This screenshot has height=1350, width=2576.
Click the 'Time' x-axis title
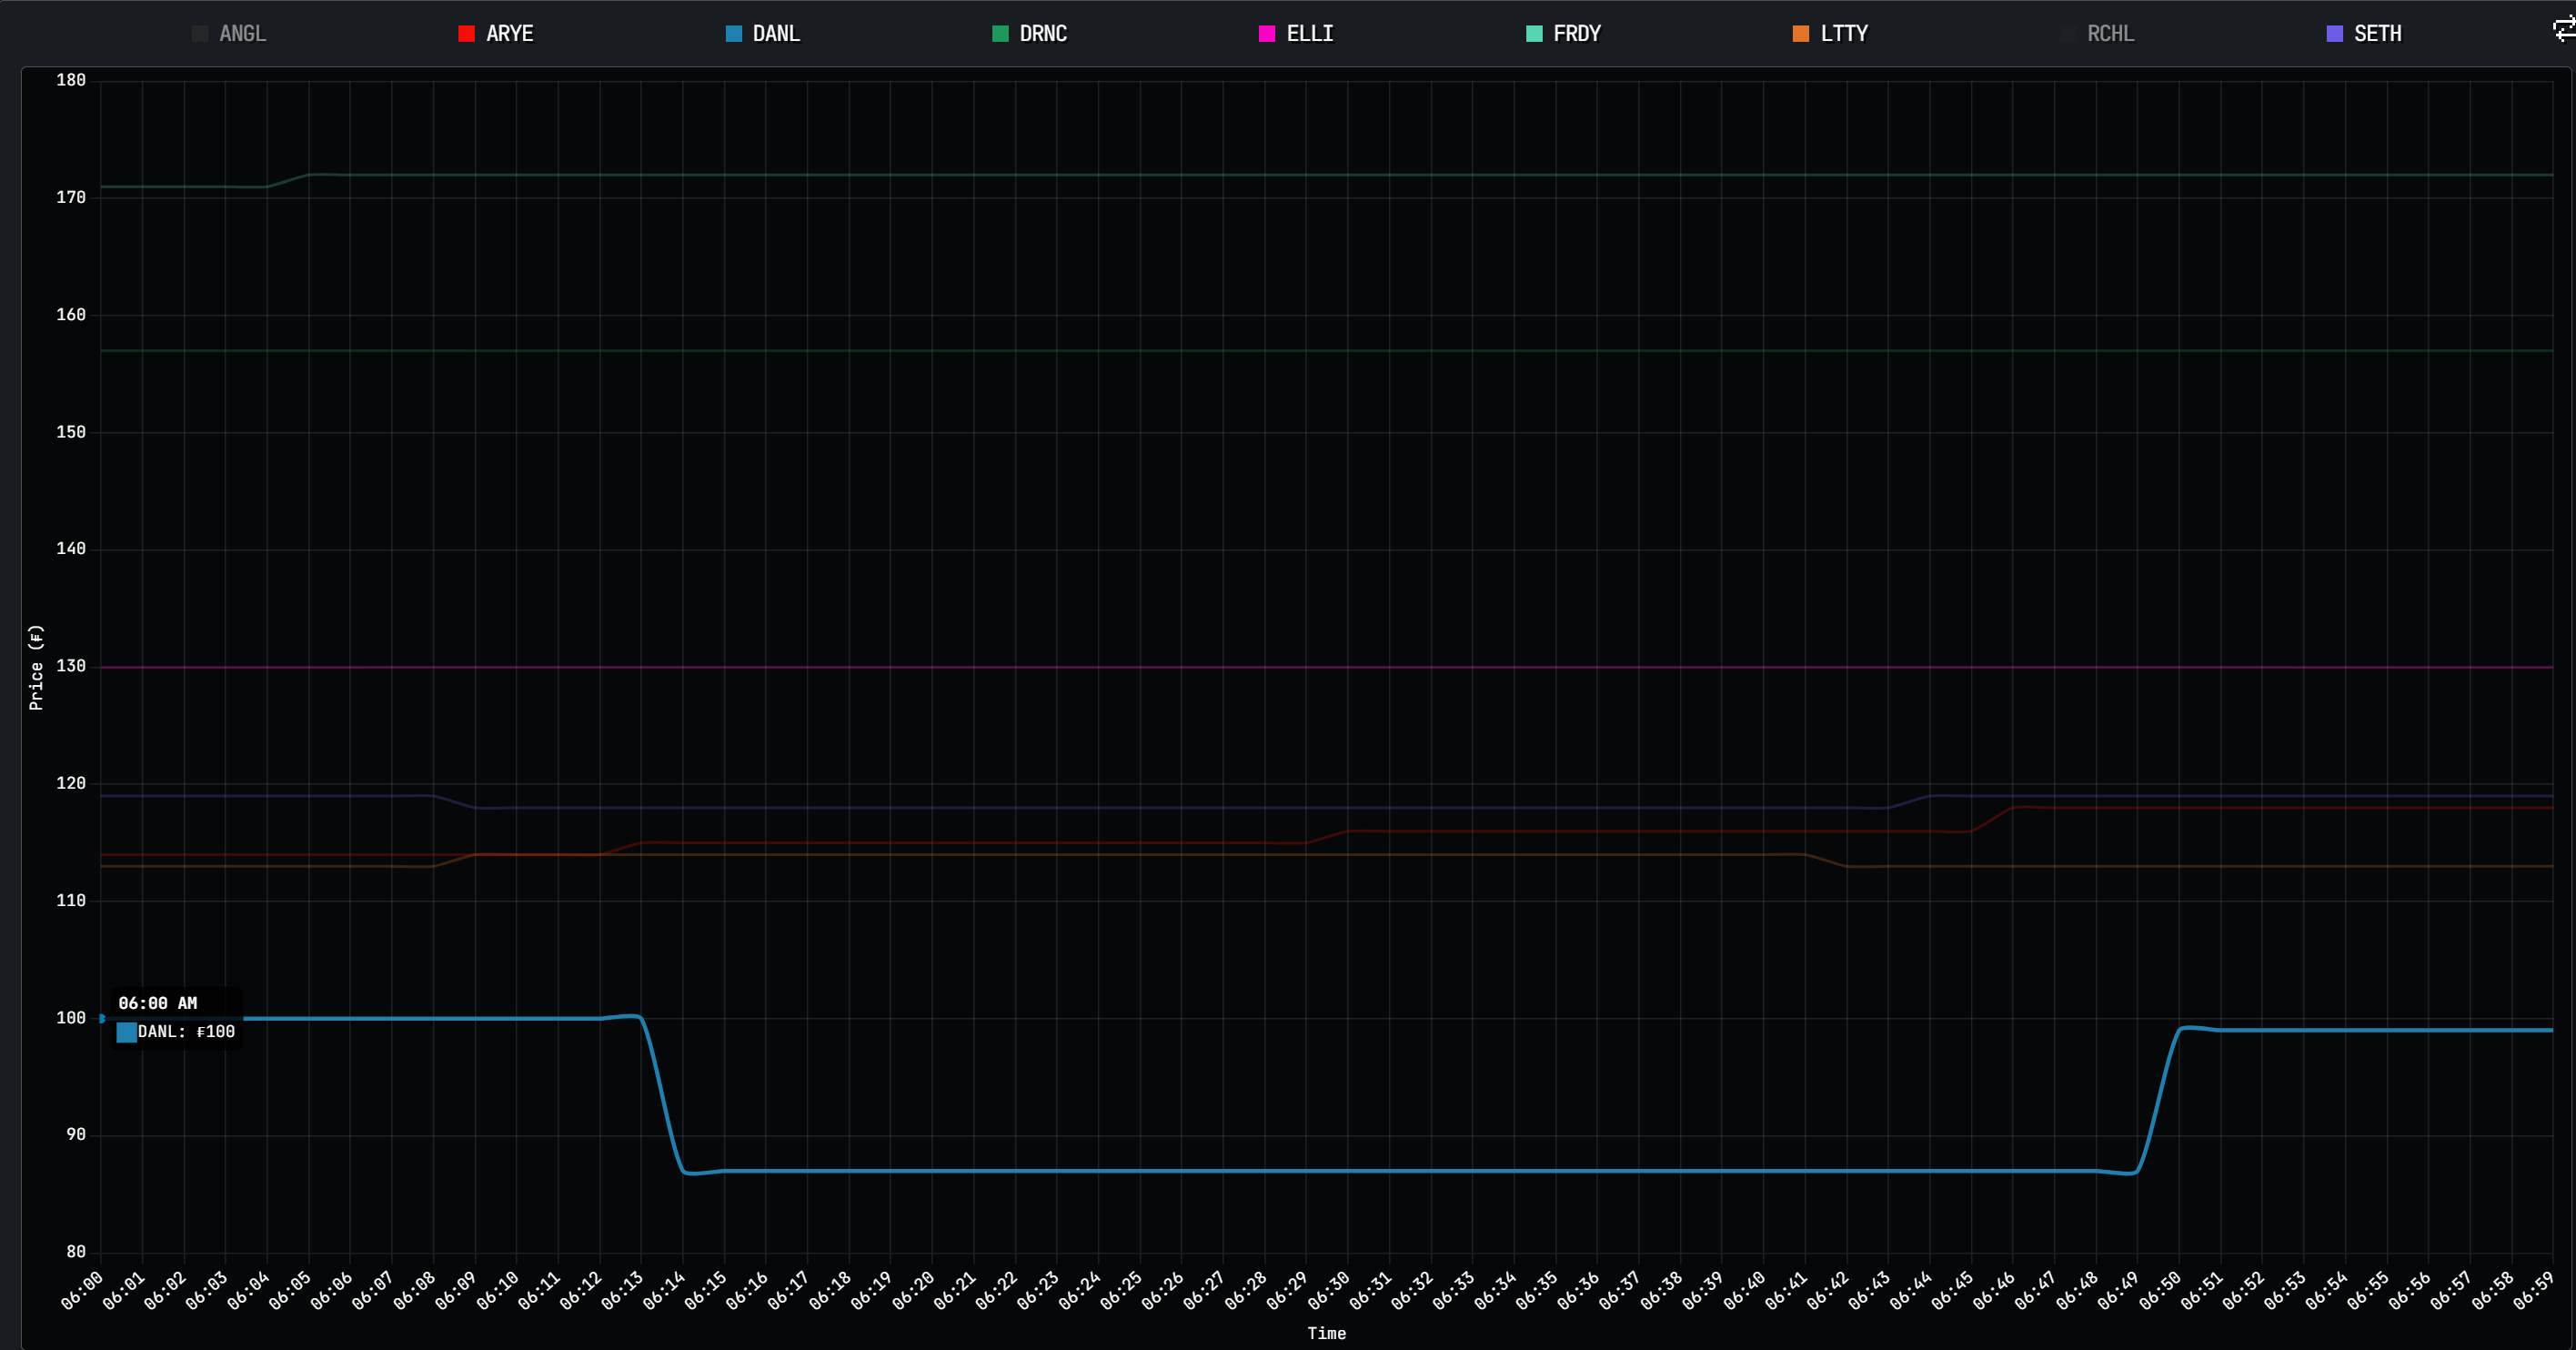point(1327,1333)
